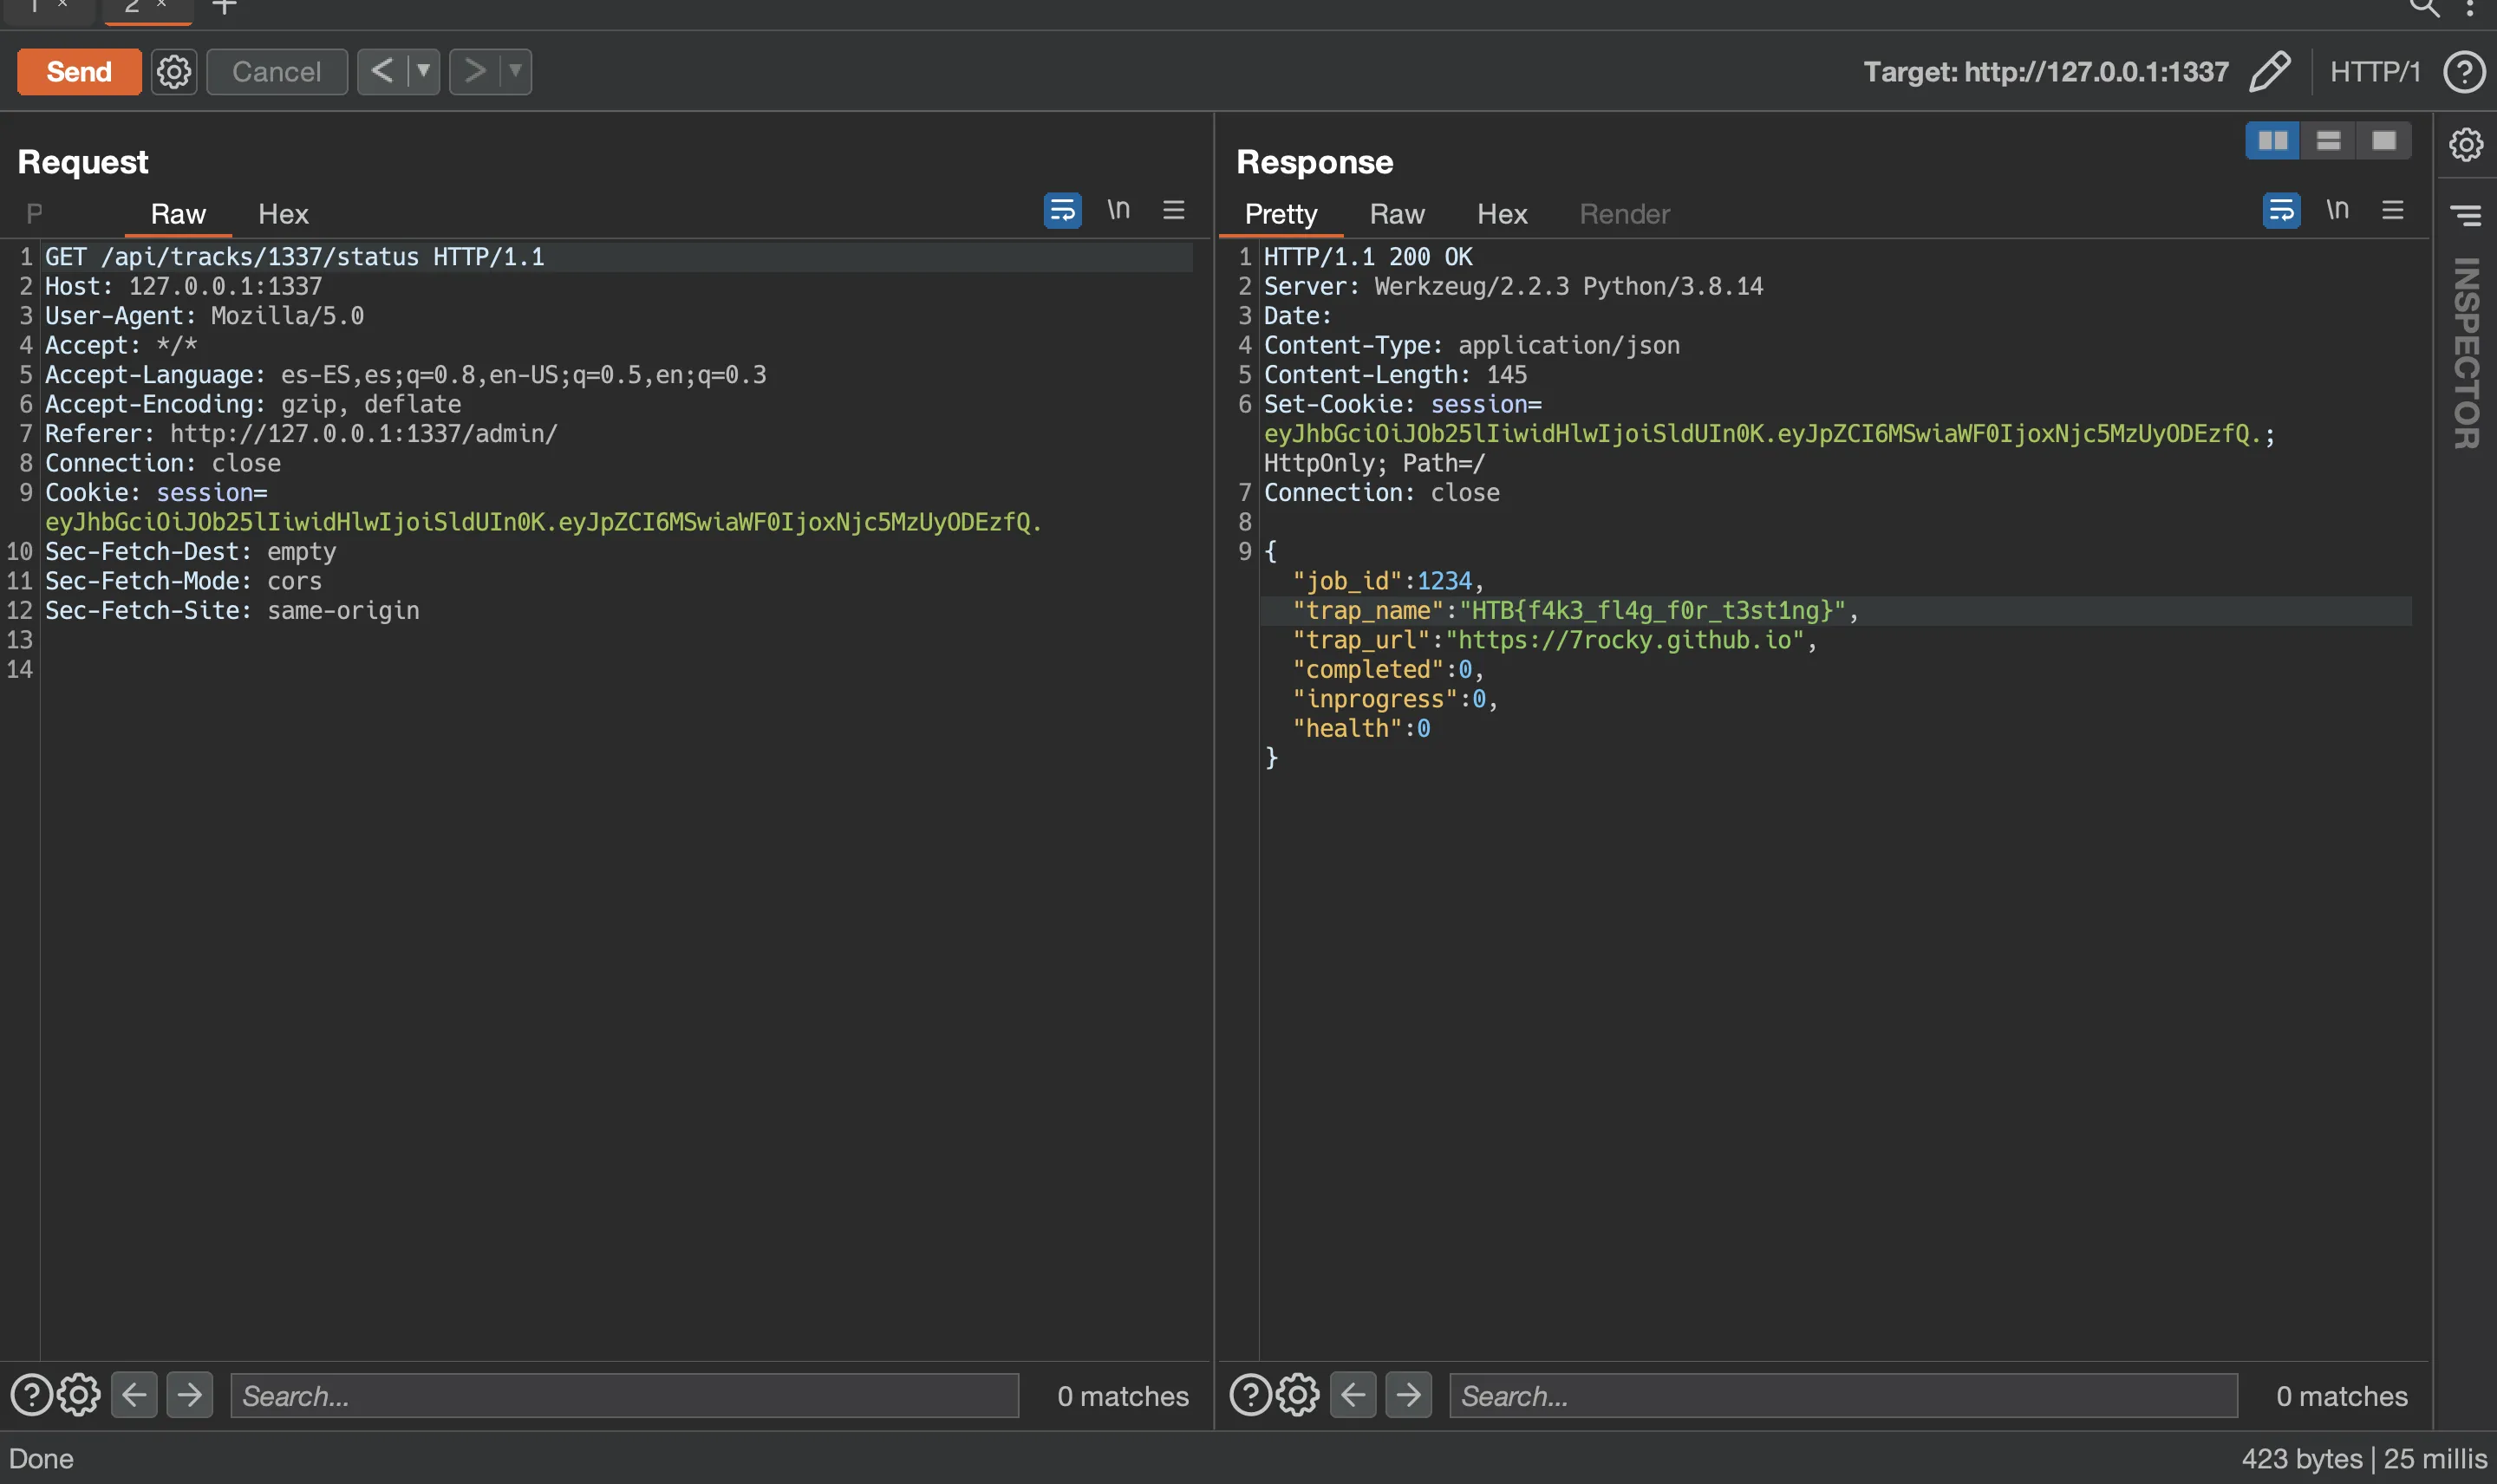The width and height of the screenshot is (2497, 1484).
Task: Open the vertical INSPECTOR panel label
Action: click(x=2466, y=353)
